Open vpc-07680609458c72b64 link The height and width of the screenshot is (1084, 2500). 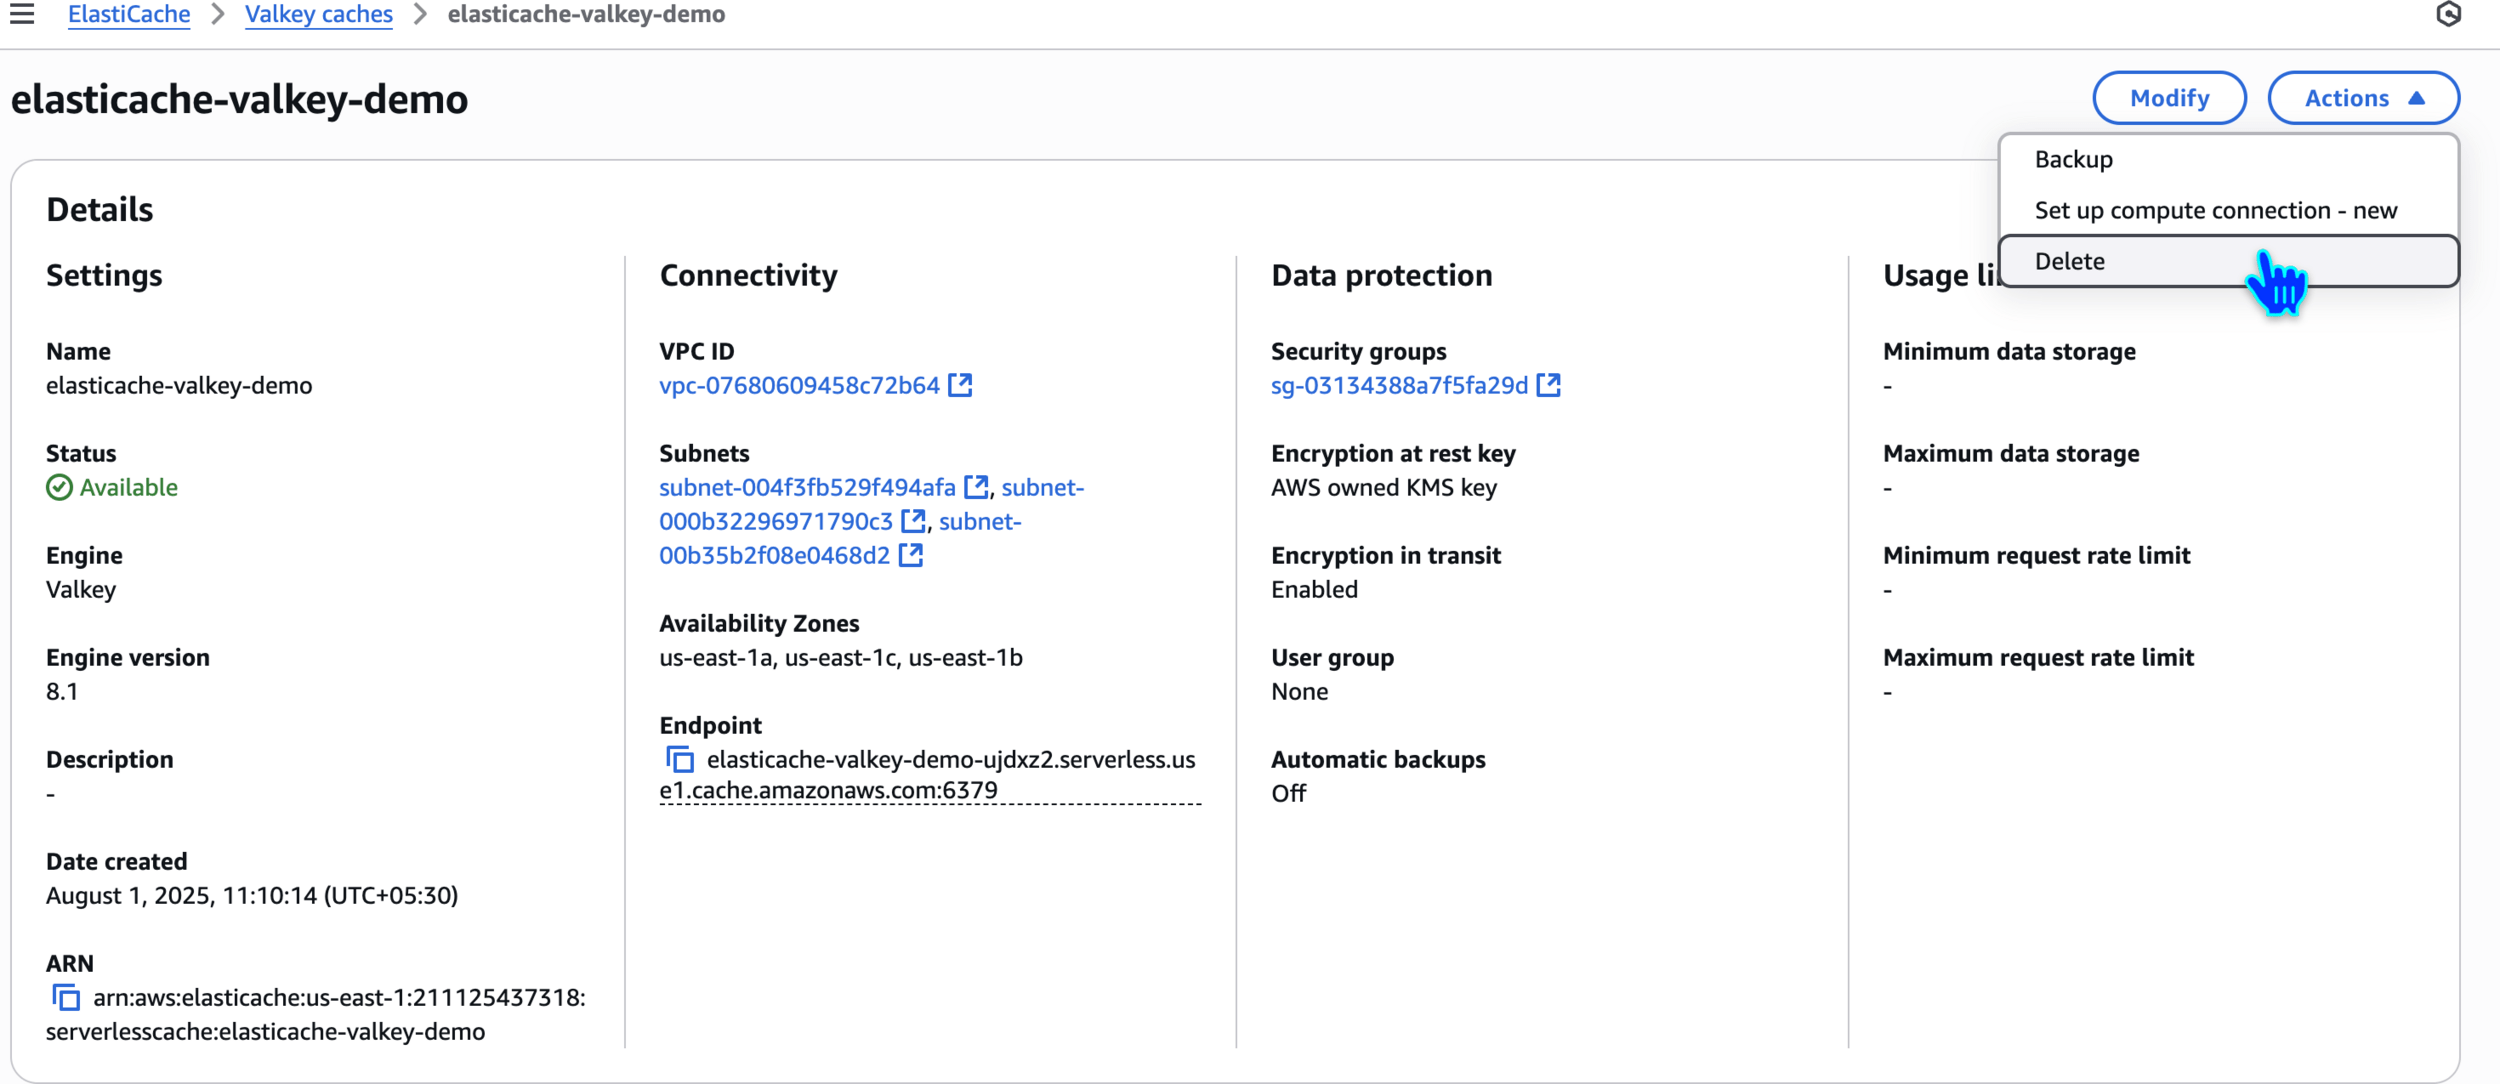click(x=798, y=386)
